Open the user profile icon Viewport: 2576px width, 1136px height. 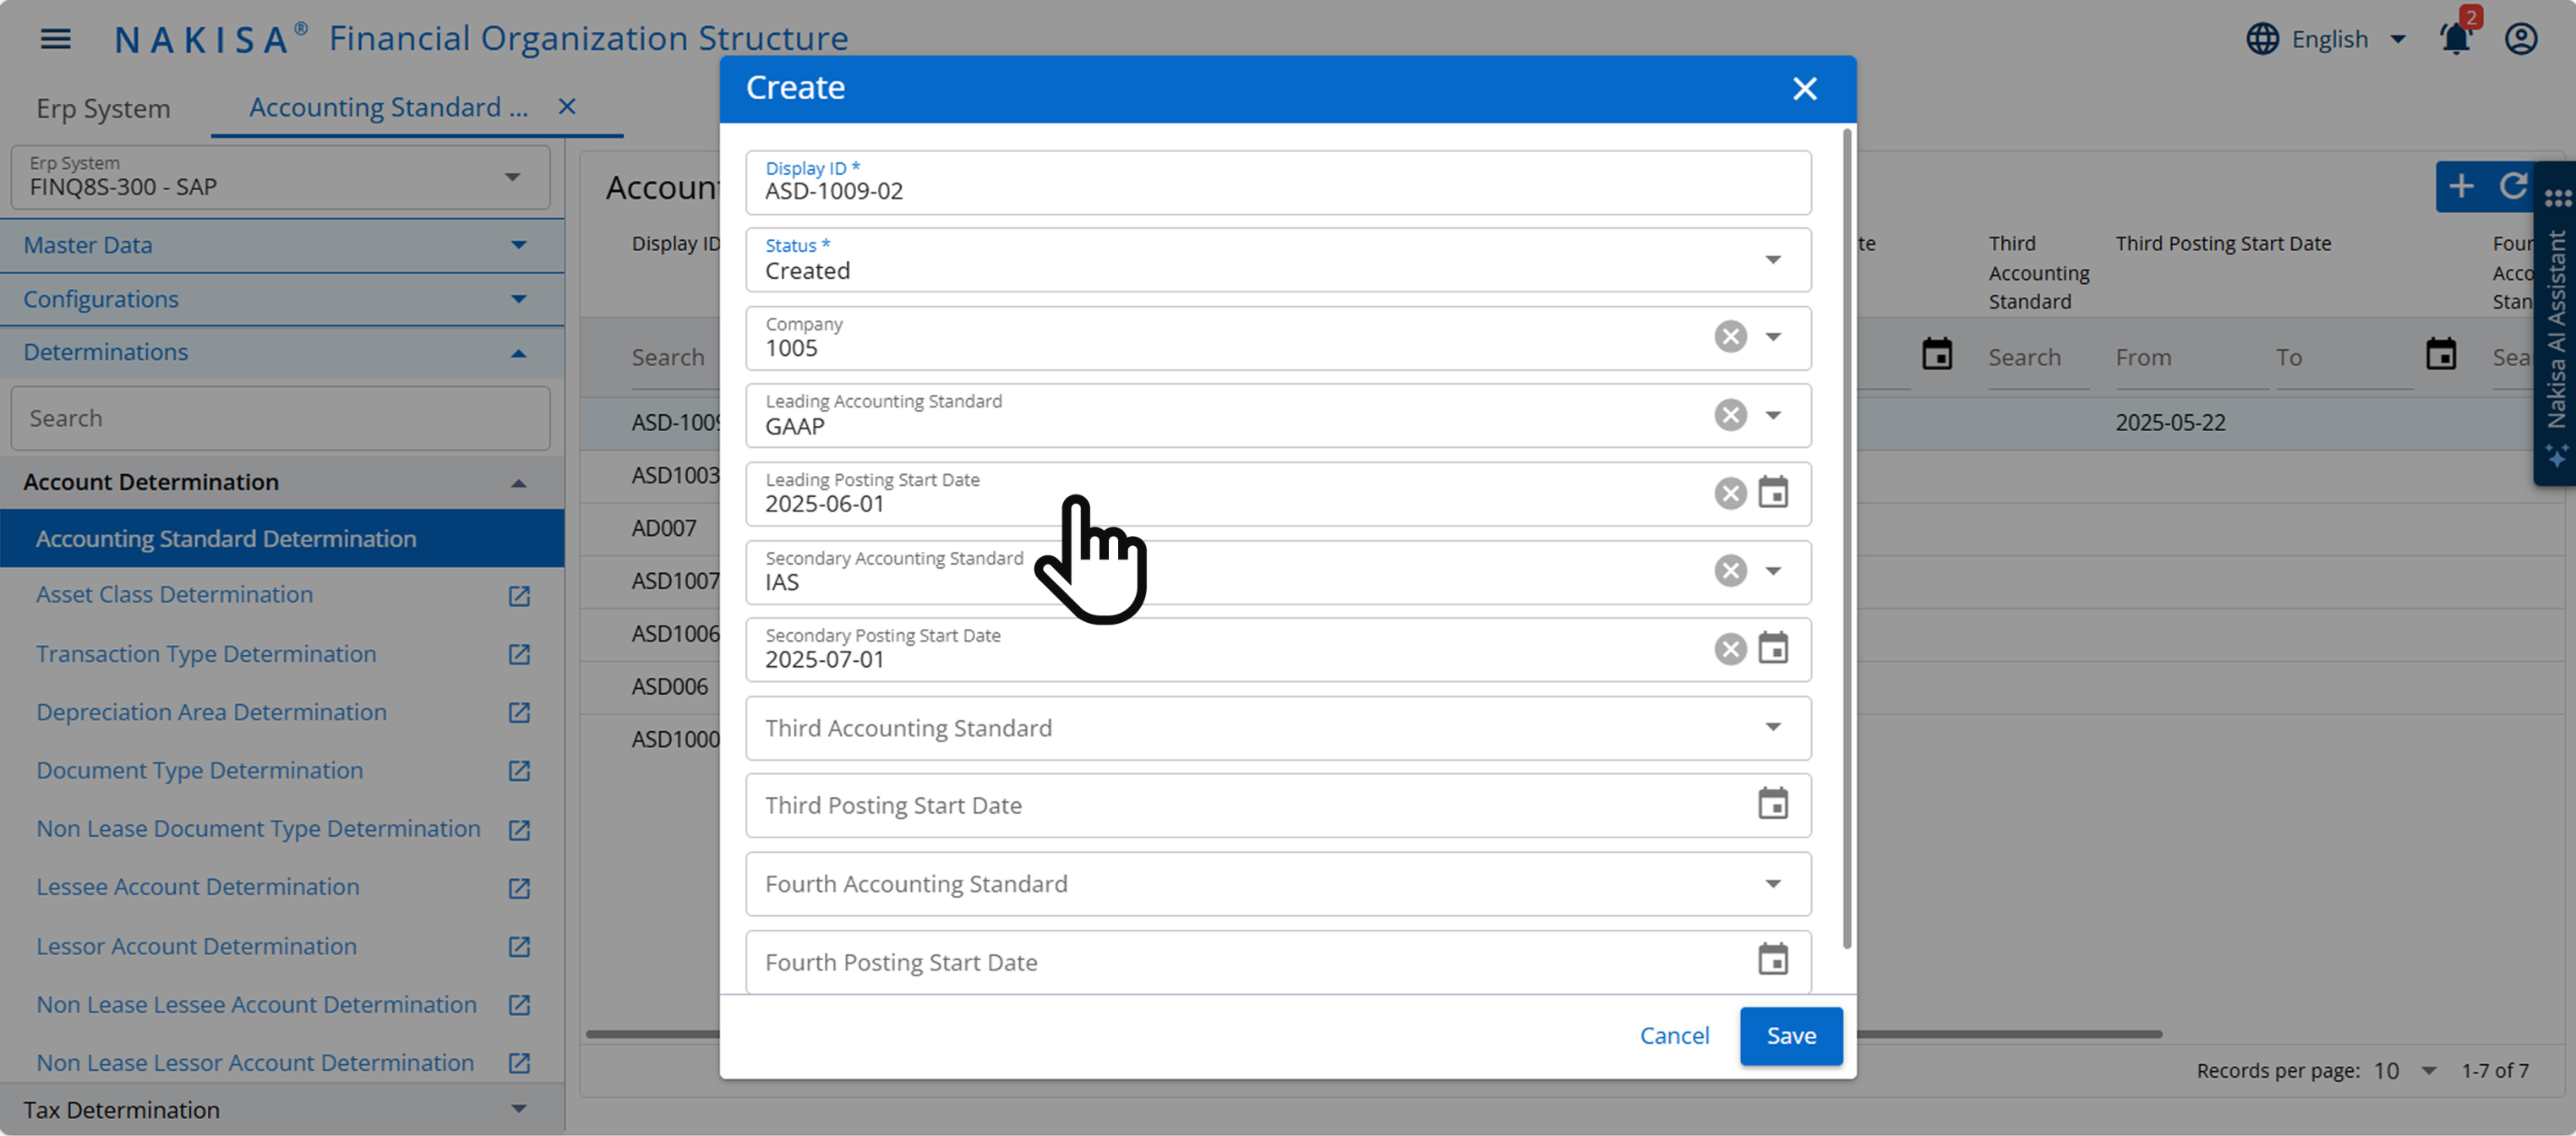[2522, 38]
